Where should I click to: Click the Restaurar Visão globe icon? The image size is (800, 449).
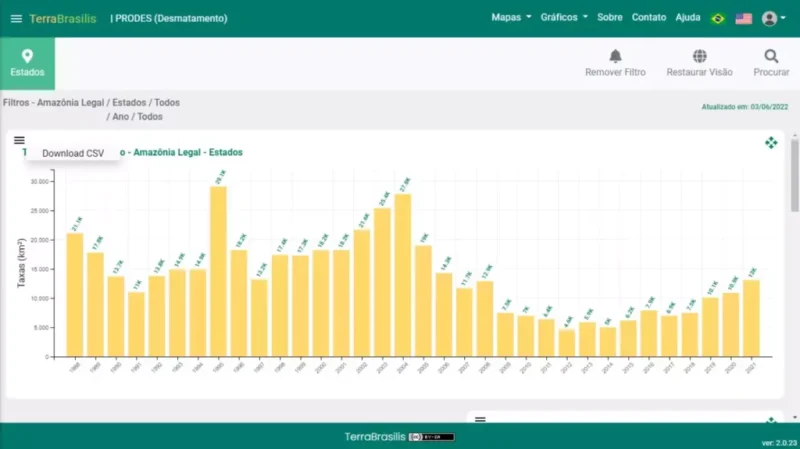(699, 56)
